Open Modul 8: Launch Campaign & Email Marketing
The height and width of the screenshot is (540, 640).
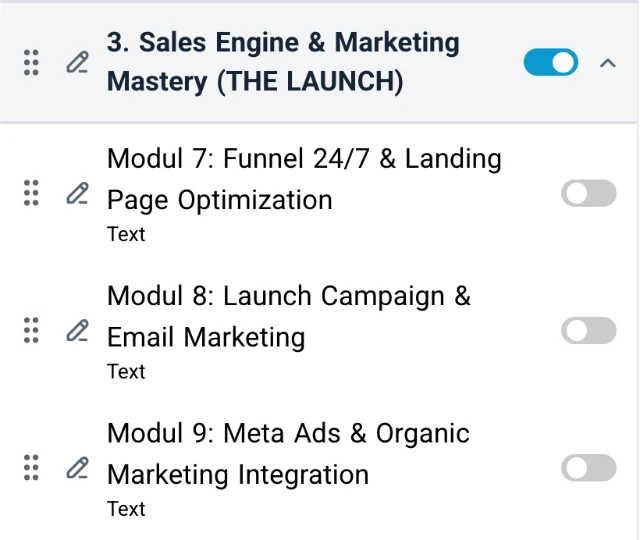tap(288, 316)
